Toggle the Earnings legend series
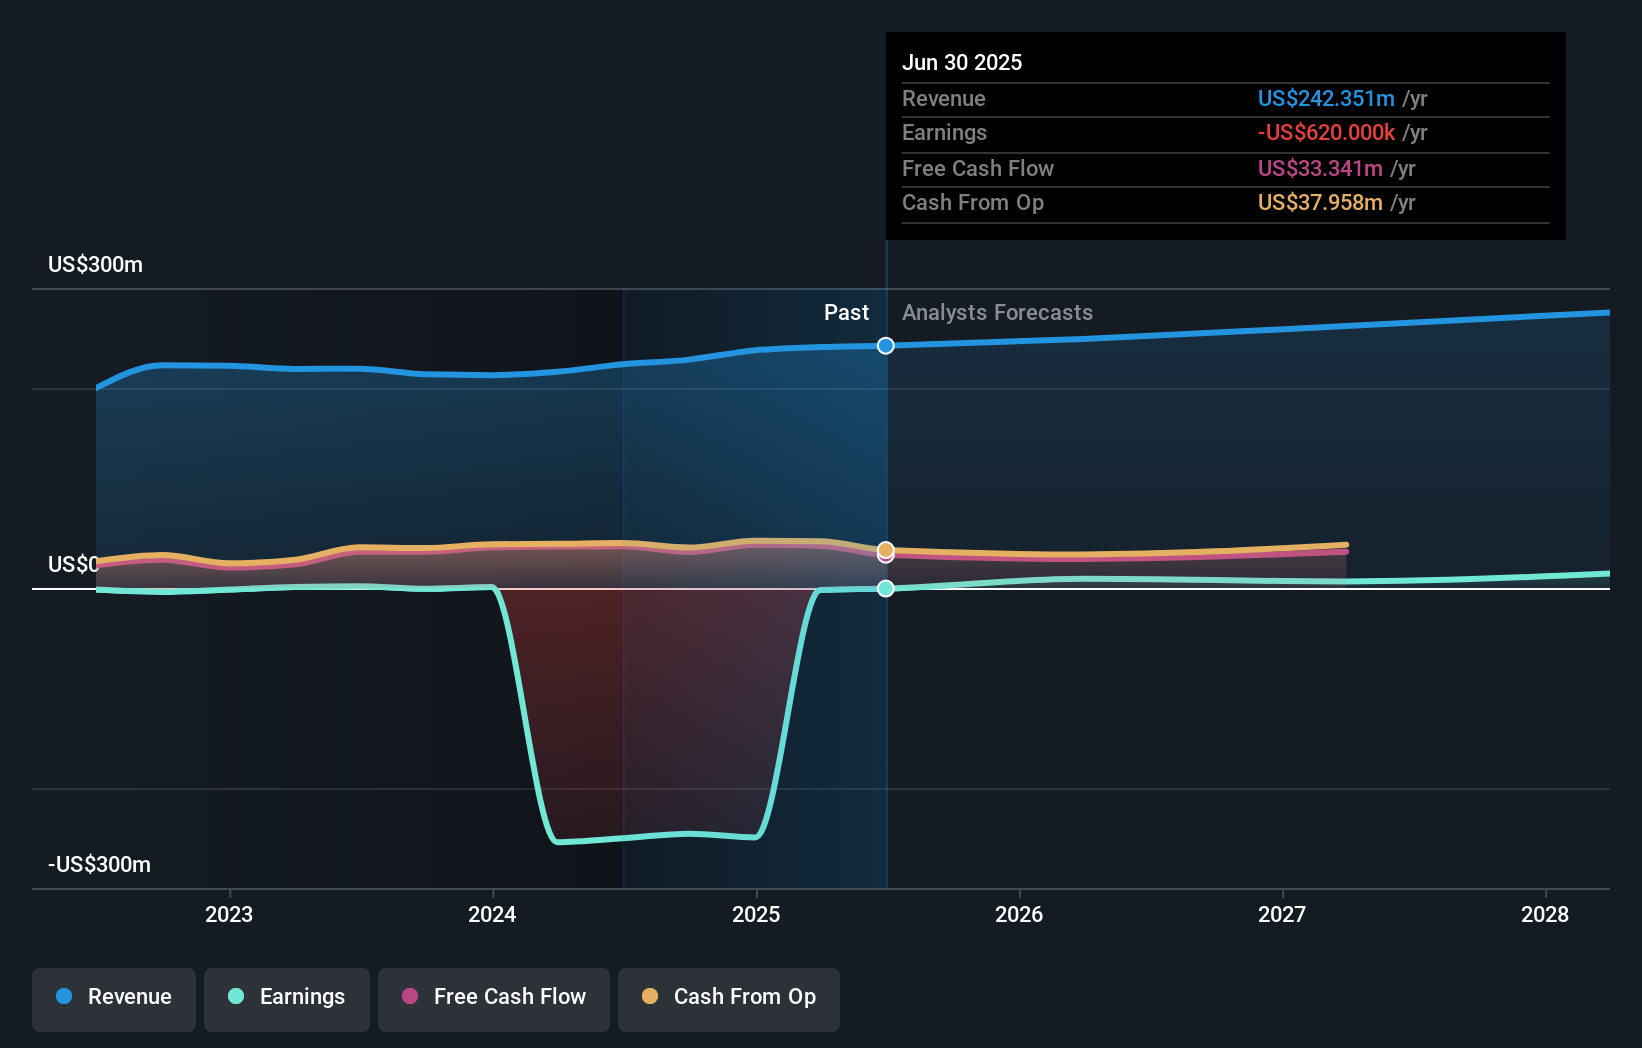The width and height of the screenshot is (1642, 1048). click(287, 999)
